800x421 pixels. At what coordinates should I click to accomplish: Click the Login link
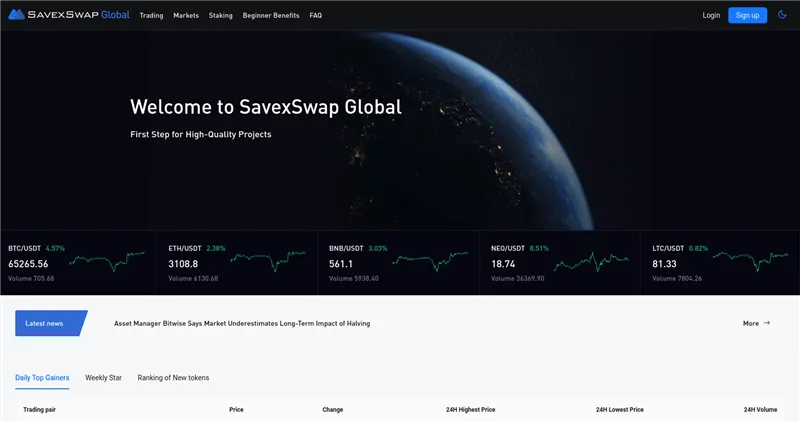[711, 15]
